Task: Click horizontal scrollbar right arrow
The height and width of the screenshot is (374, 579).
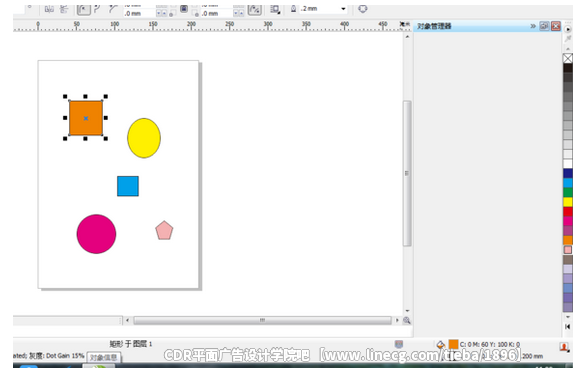Action: coord(397,320)
